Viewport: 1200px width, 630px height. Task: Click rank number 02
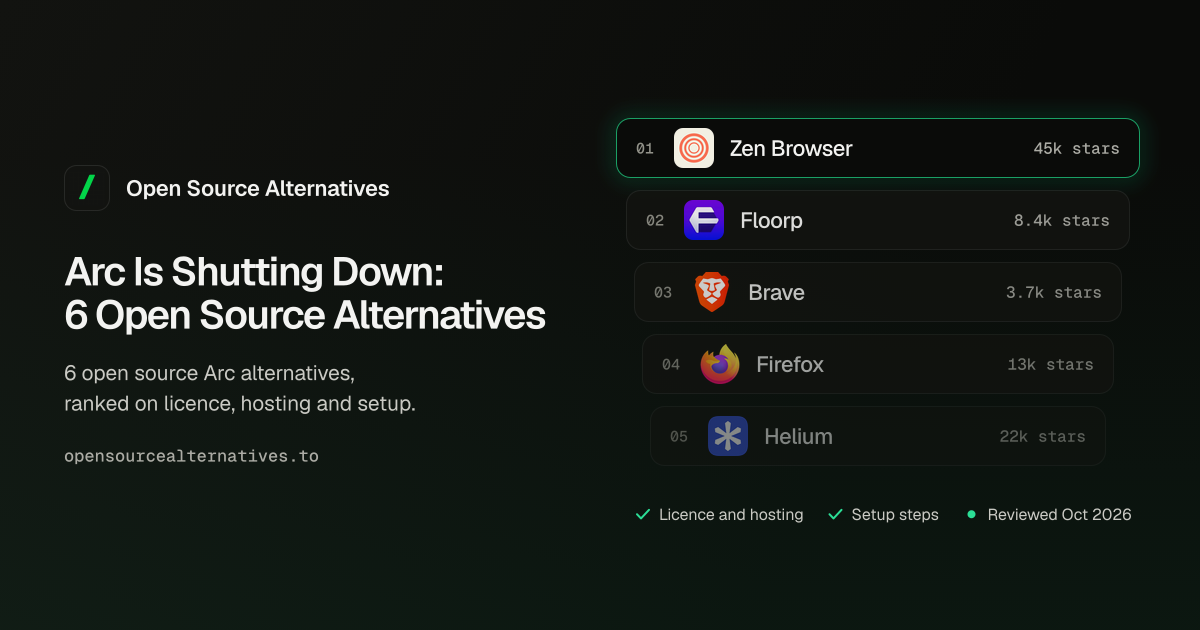point(655,220)
